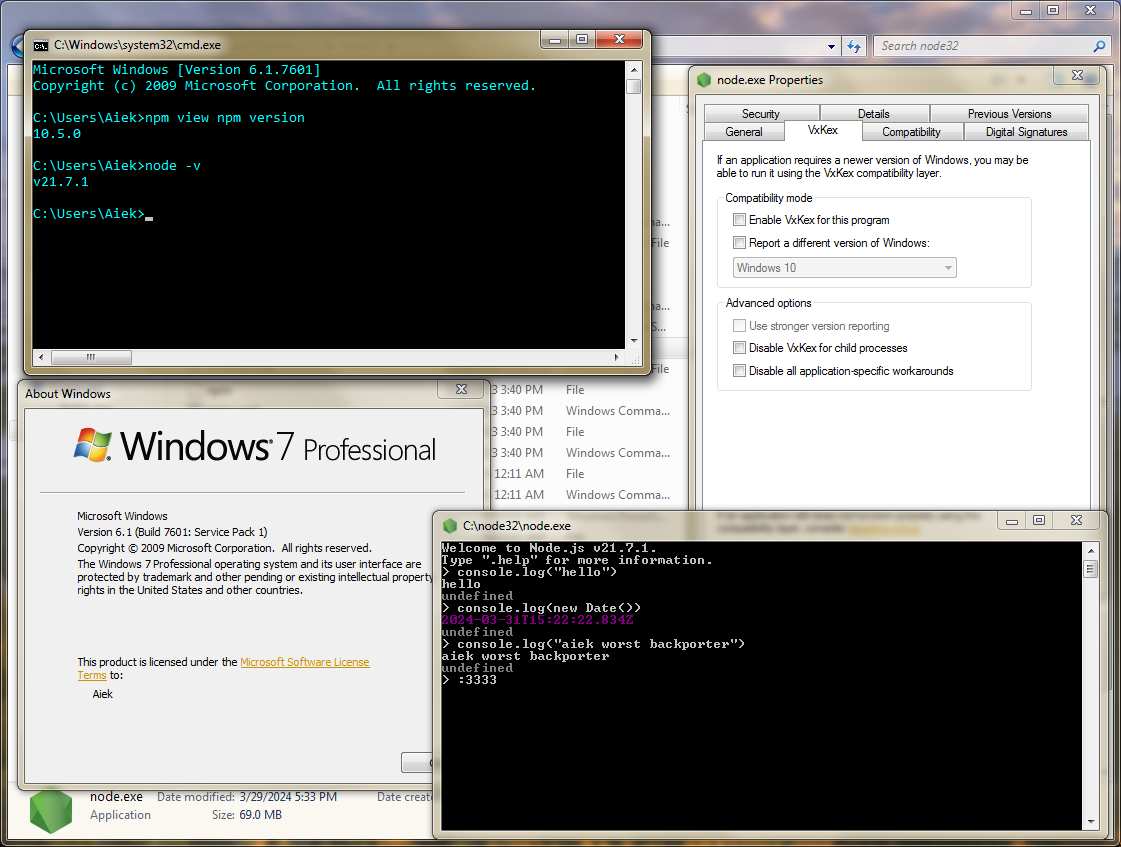Click node.exe console scrollbar up arrow
The width and height of the screenshot is (1121, 847).
click(1090, 550)
